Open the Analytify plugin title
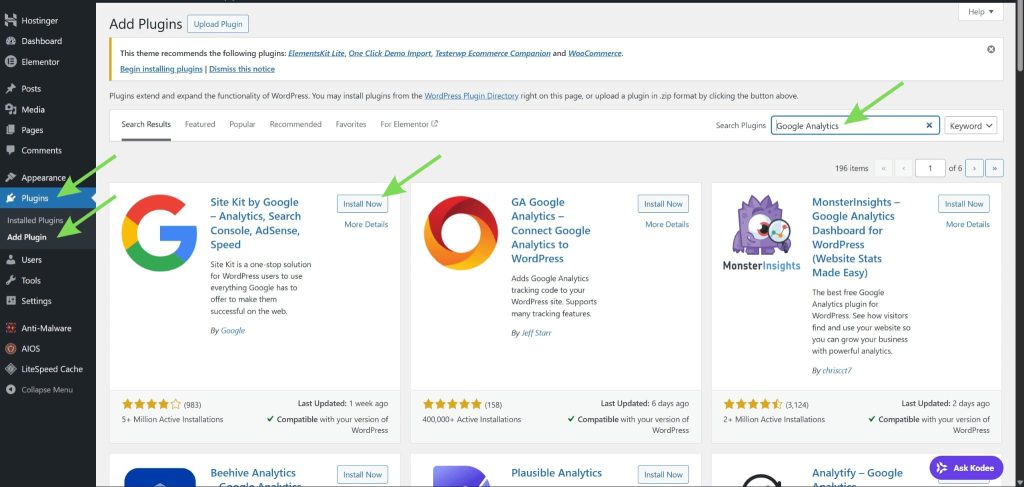 click(857, 477)
